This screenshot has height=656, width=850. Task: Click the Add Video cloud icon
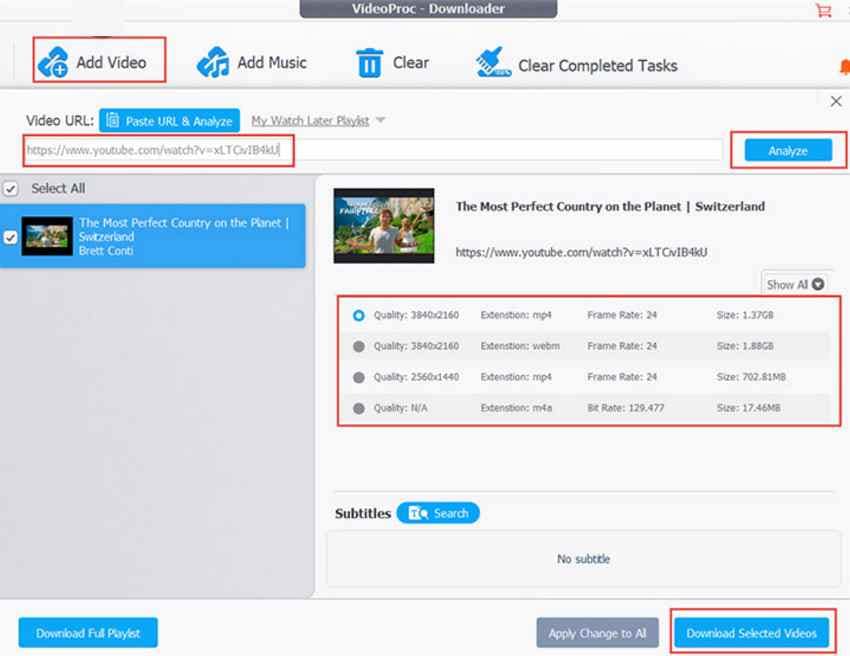click(x=53, y=62)
